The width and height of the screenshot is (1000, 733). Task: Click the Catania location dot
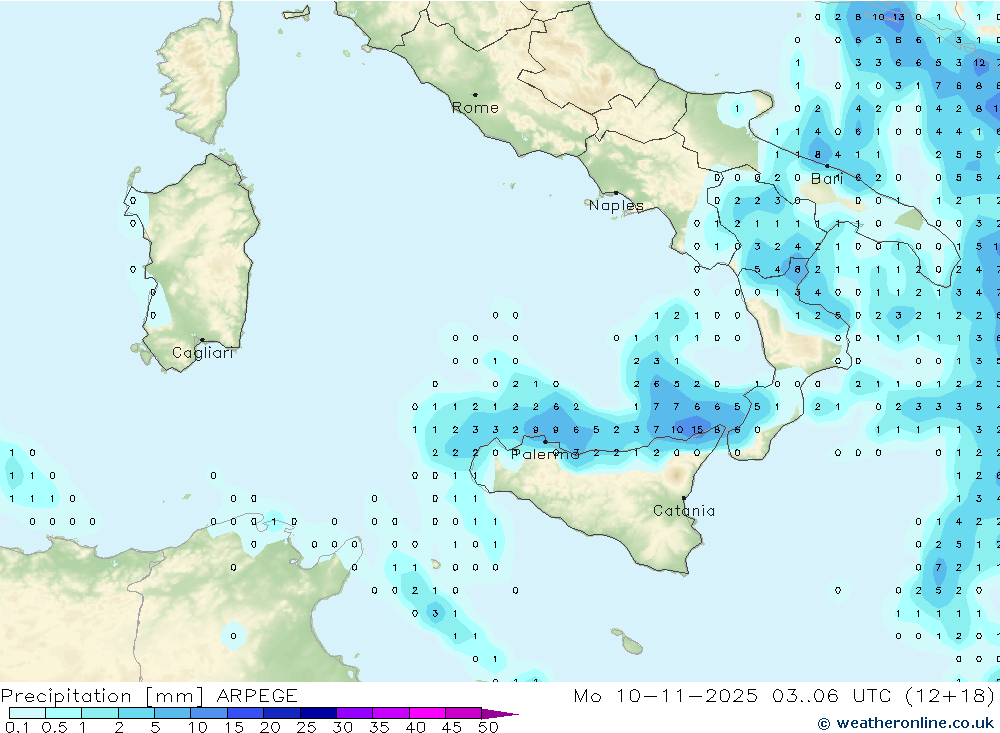click(x=684, y=498)
